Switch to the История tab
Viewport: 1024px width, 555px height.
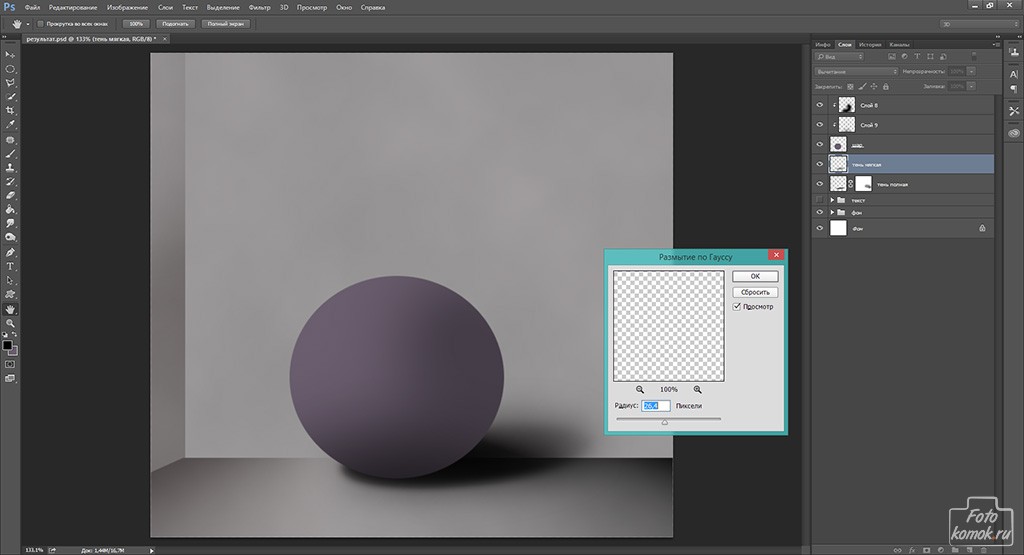pyautogui.click(x=870, y=44)
